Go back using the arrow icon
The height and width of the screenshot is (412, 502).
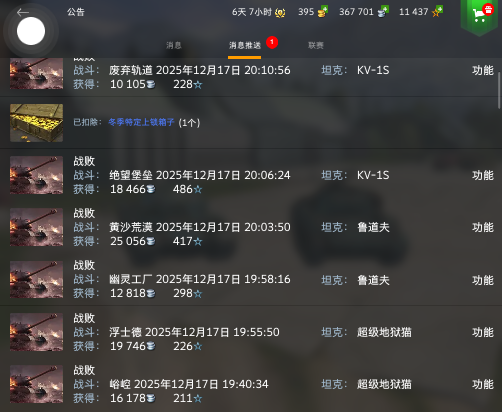click(x=23, y=13)
